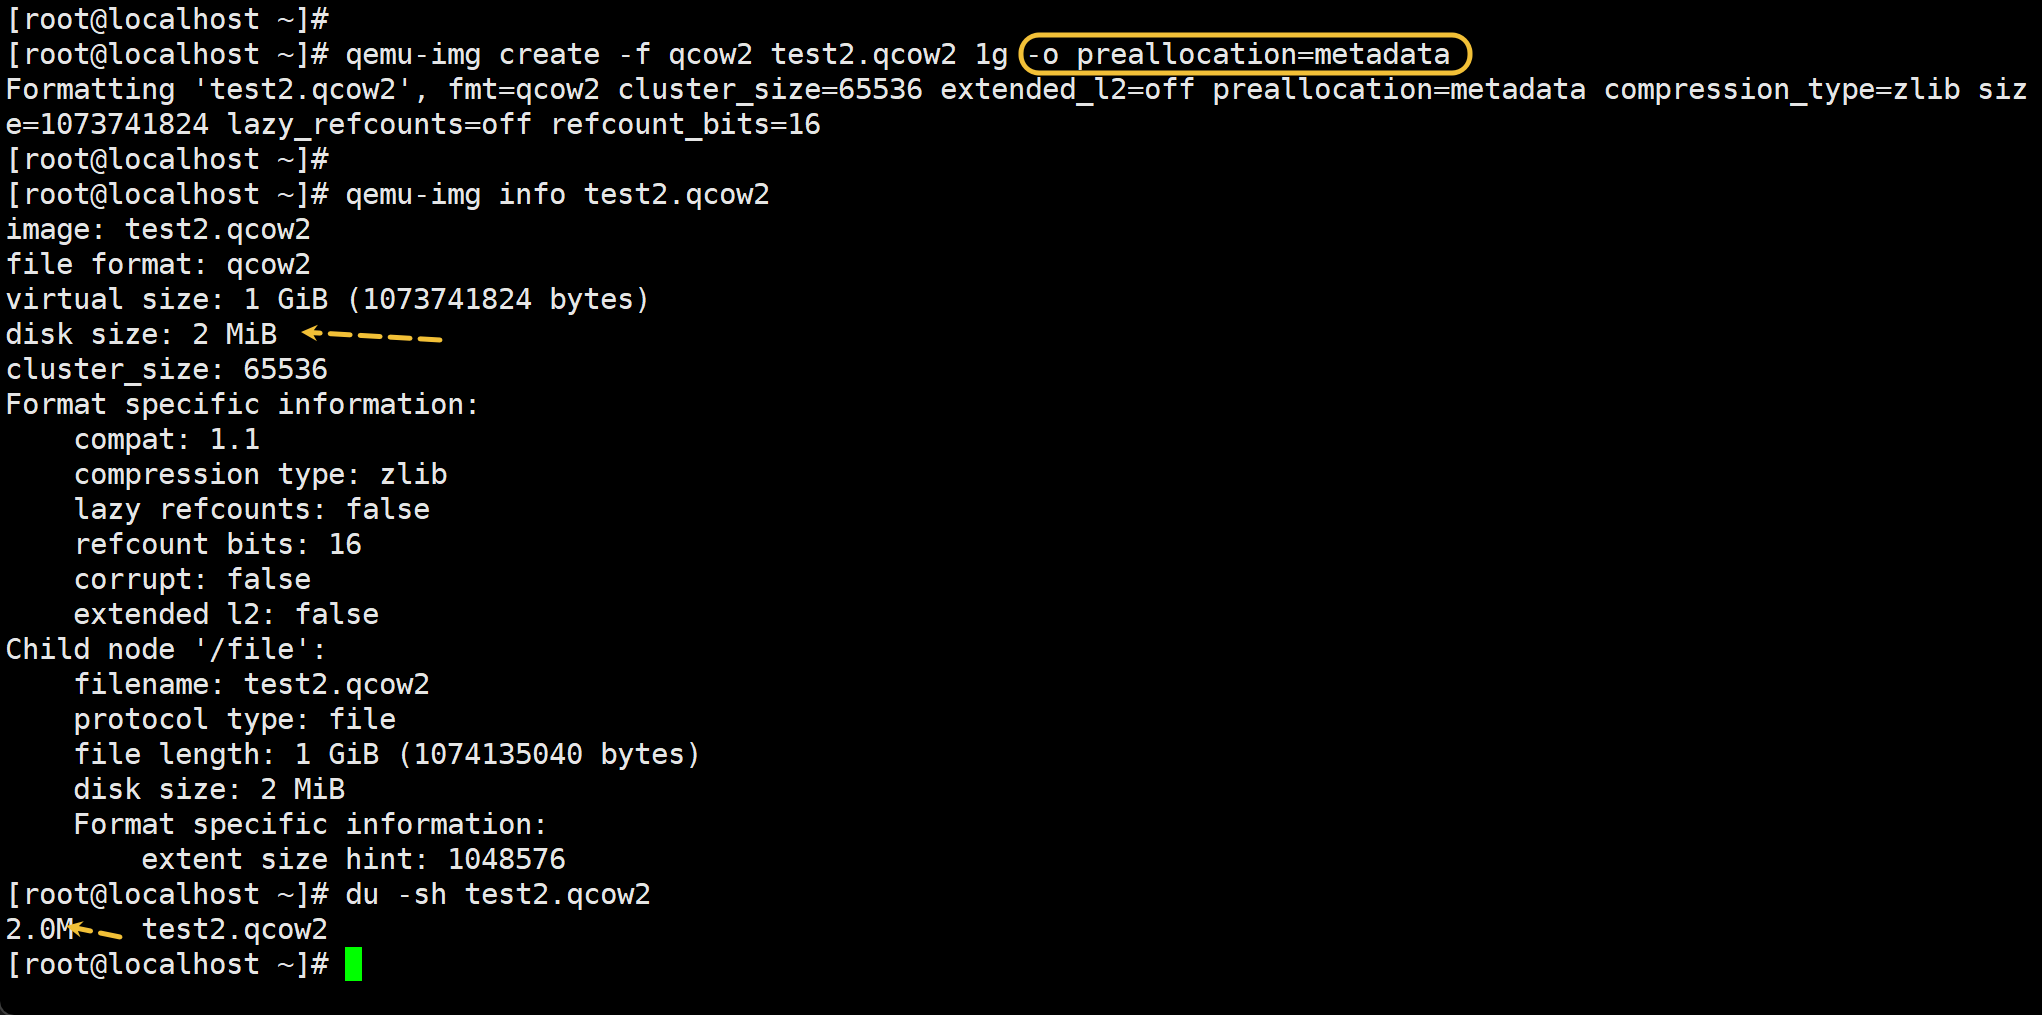This screenshot has width=2042, height=1015.
Task: Click the circled preallocation=metadata option
Action: [1245, 54]
